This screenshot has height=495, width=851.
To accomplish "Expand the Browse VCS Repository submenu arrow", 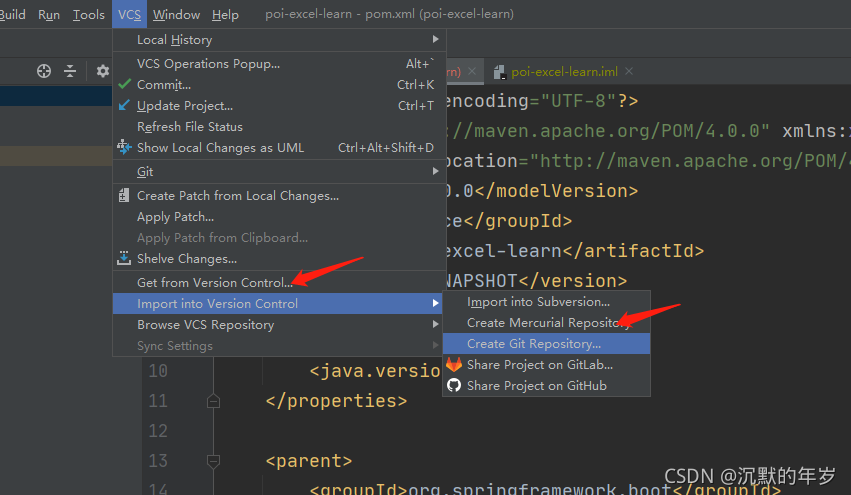I will click(x=435, y=324).
